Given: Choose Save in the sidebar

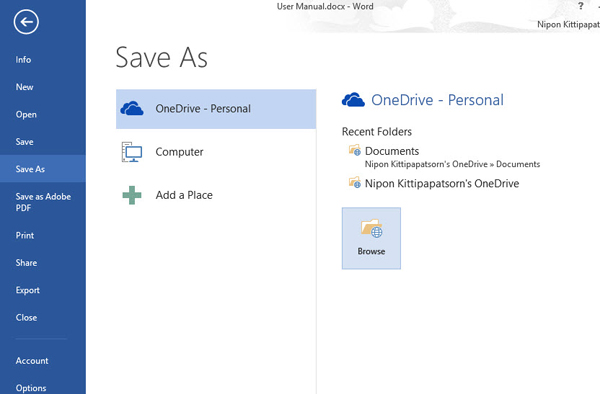Looking at the screenshot, I should pyautogui.click(x=43, y=142).
